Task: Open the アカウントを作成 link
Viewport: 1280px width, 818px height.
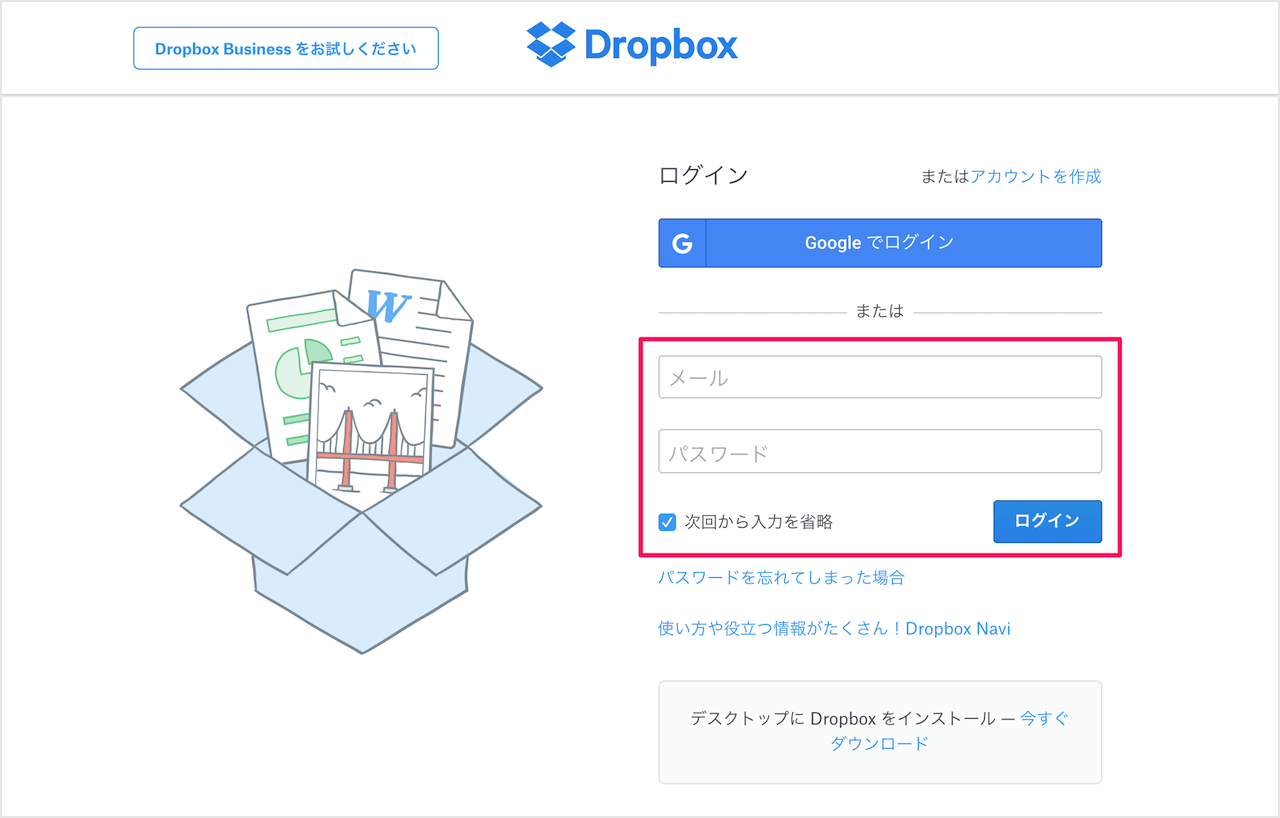Action: (x=1036, y=176)
